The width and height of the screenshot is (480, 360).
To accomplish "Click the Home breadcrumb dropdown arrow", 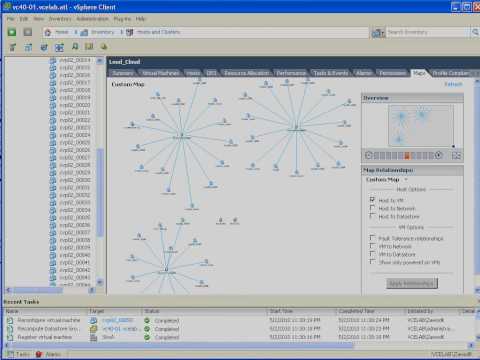I will (76, 32).
